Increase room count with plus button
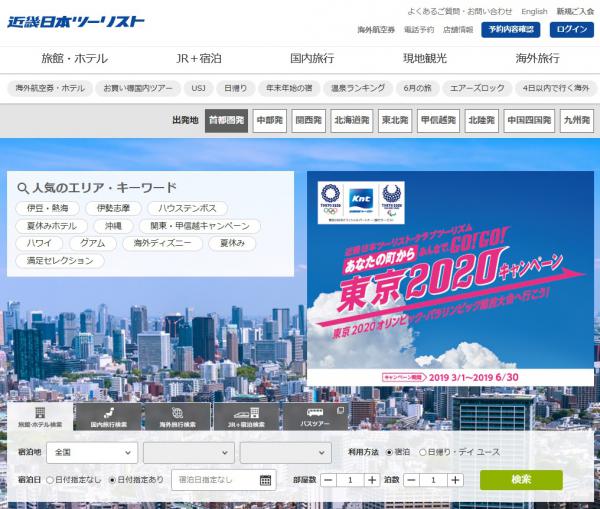600x509 pixels. 372,480
